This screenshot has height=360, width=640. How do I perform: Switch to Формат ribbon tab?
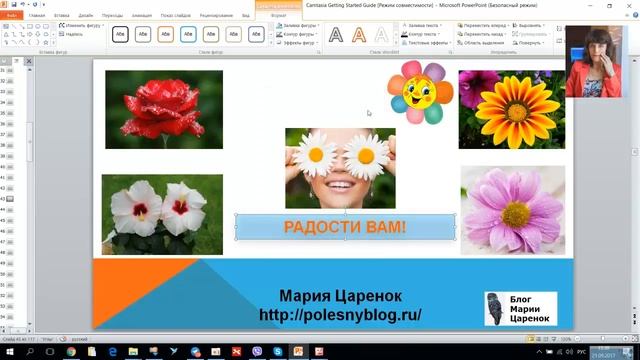pos(279,16)
